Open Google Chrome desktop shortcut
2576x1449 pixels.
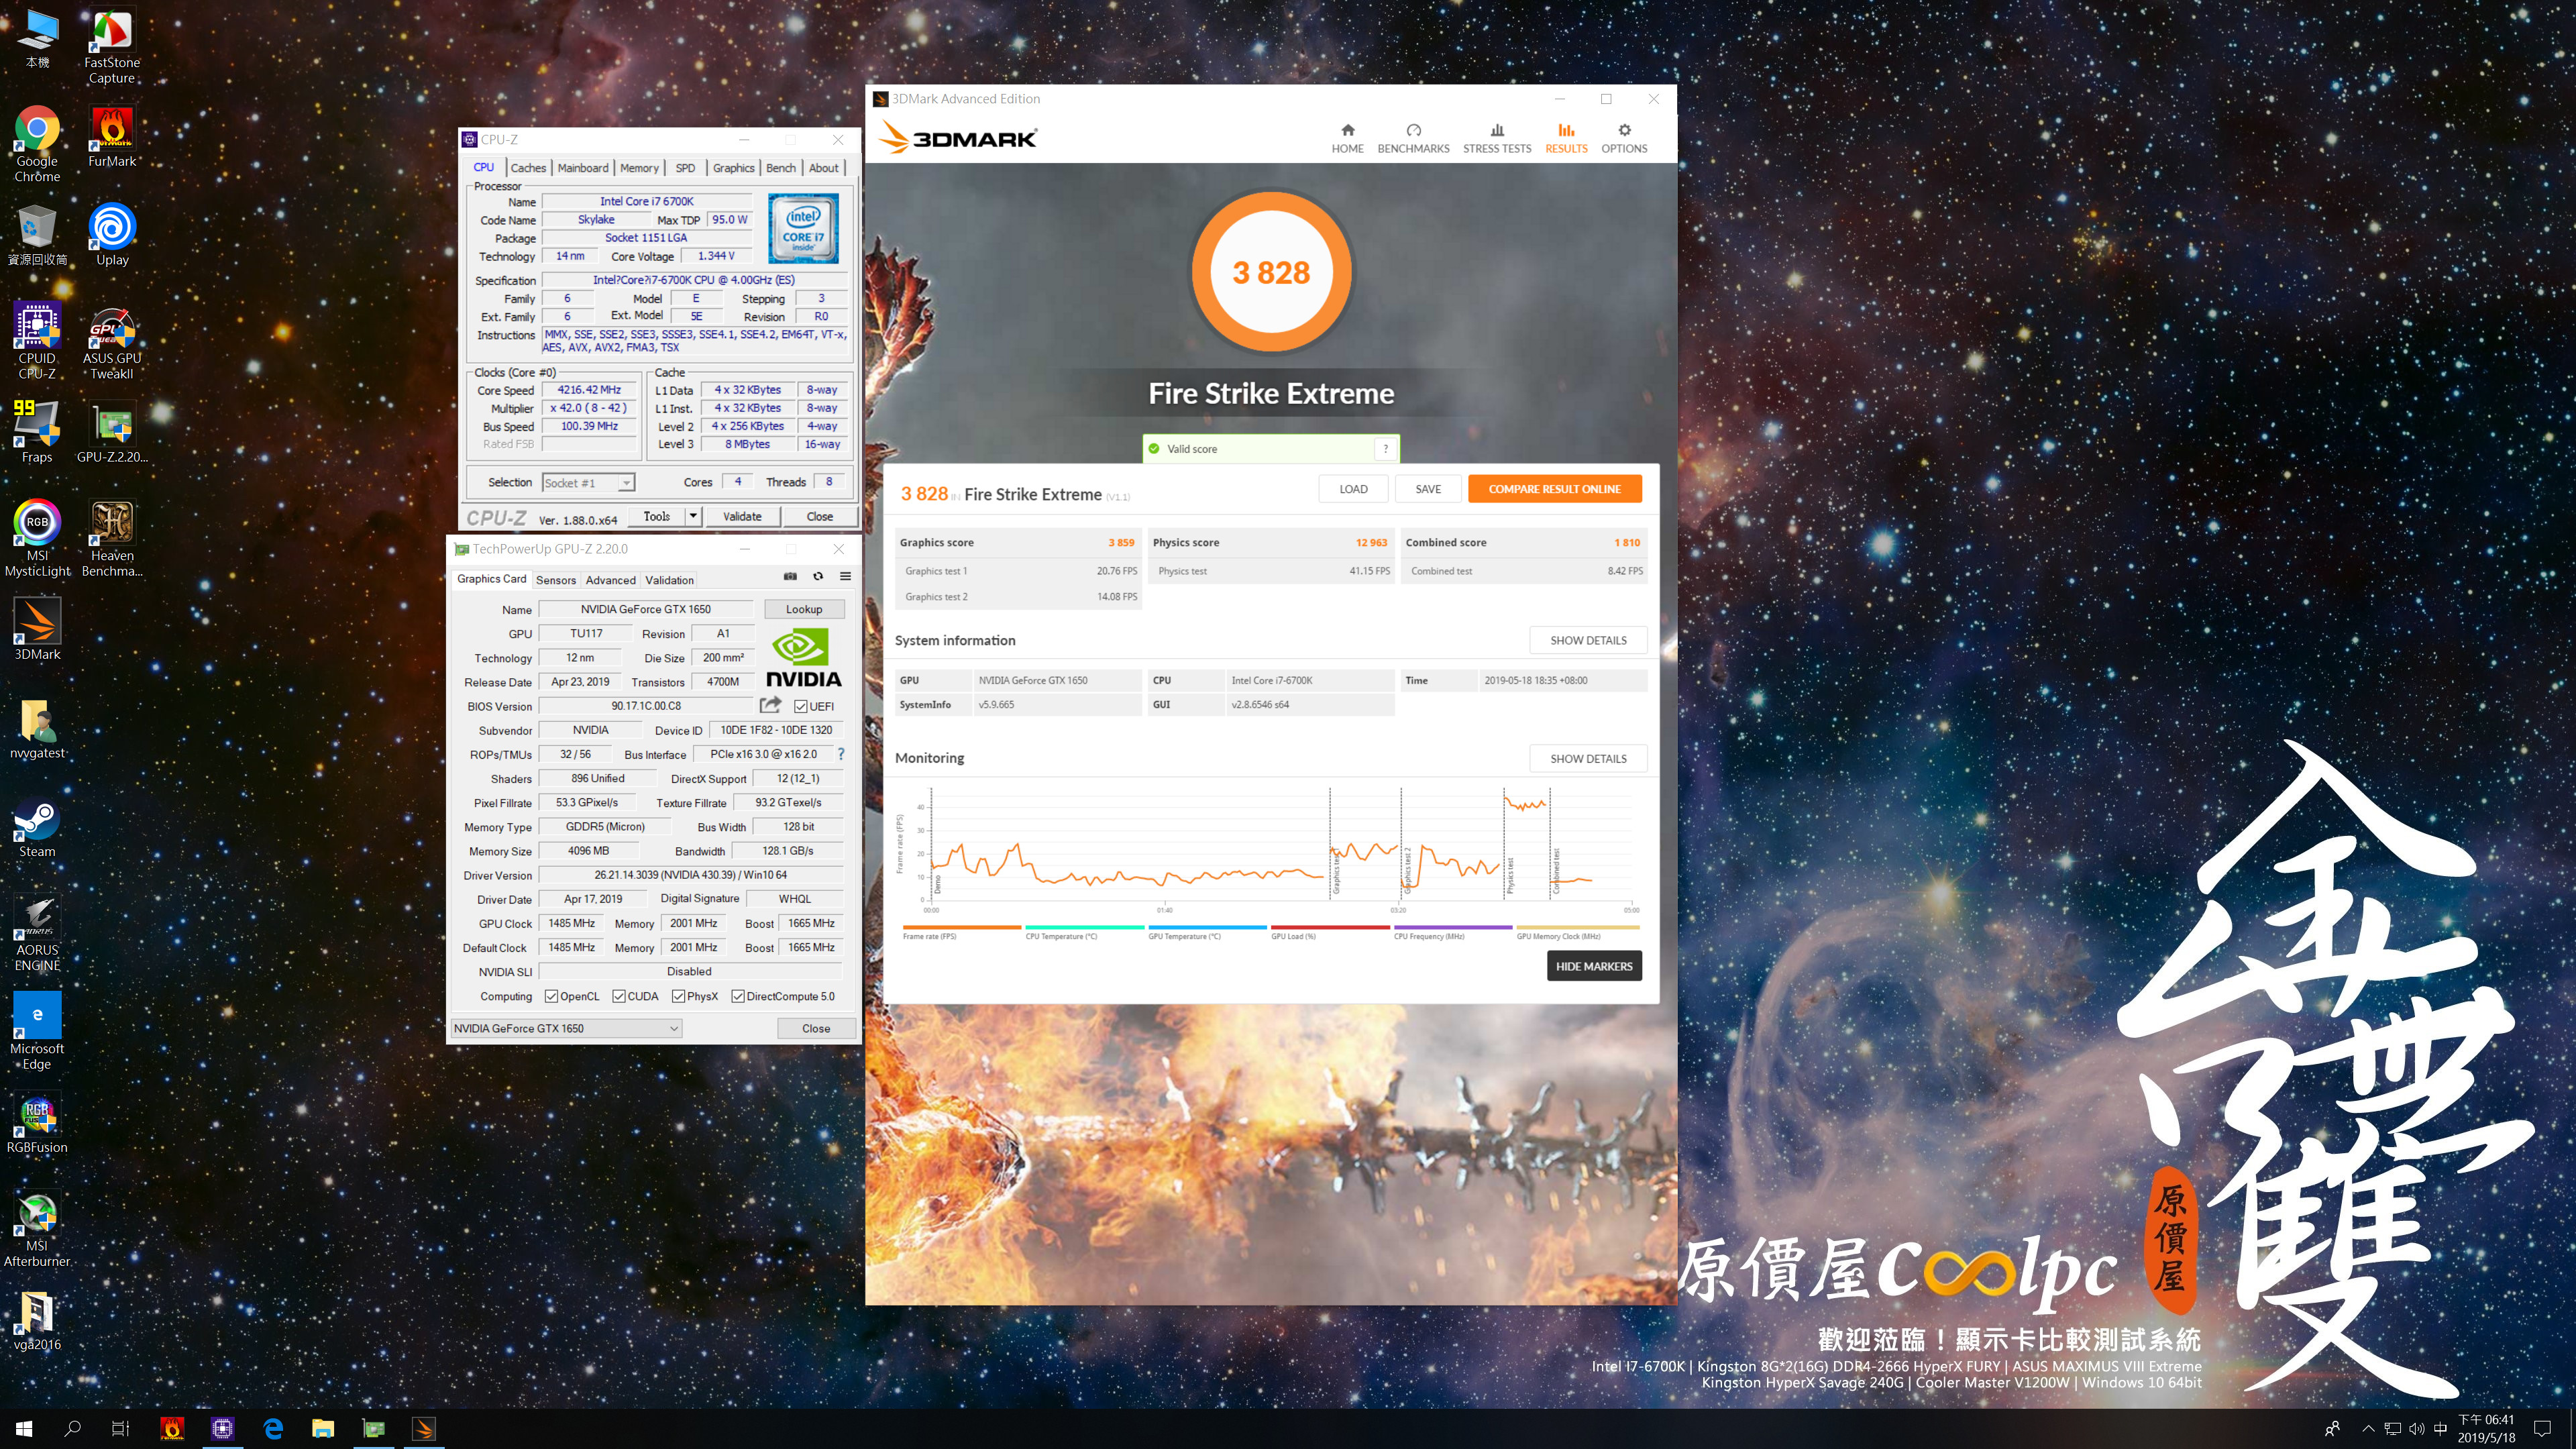click(37, 144)
